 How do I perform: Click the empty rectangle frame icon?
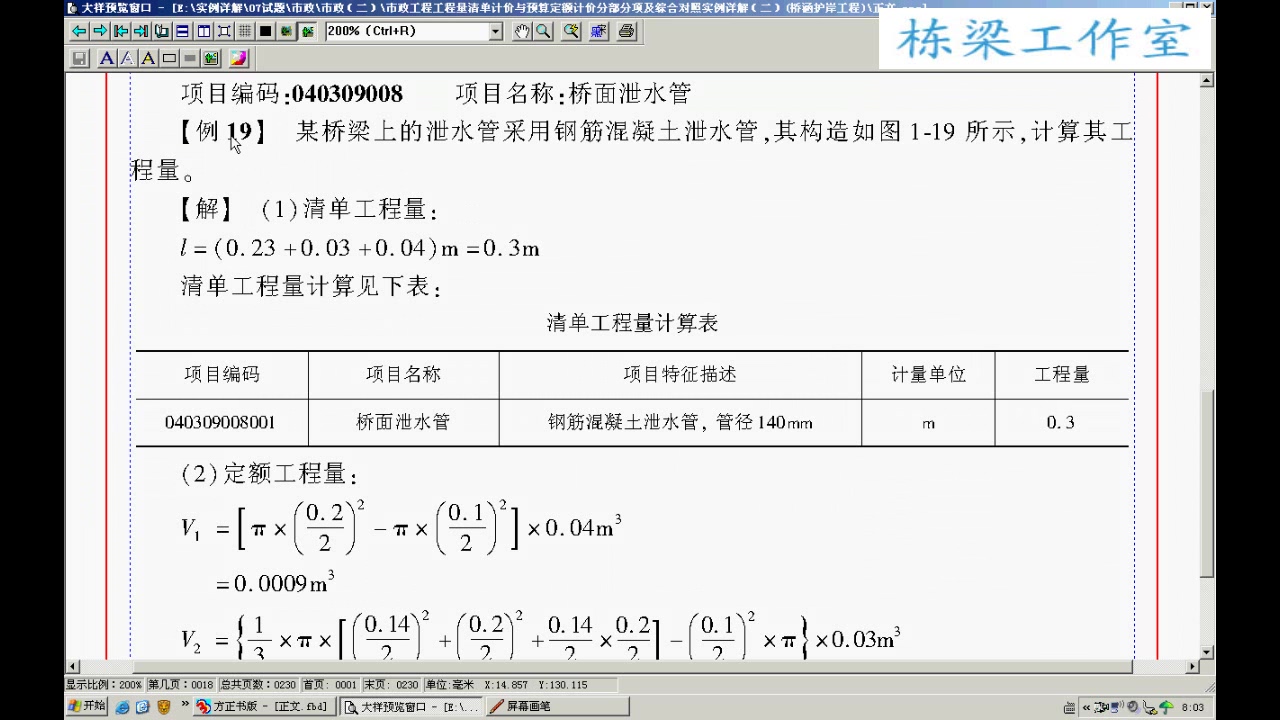(x=169, y=58)
